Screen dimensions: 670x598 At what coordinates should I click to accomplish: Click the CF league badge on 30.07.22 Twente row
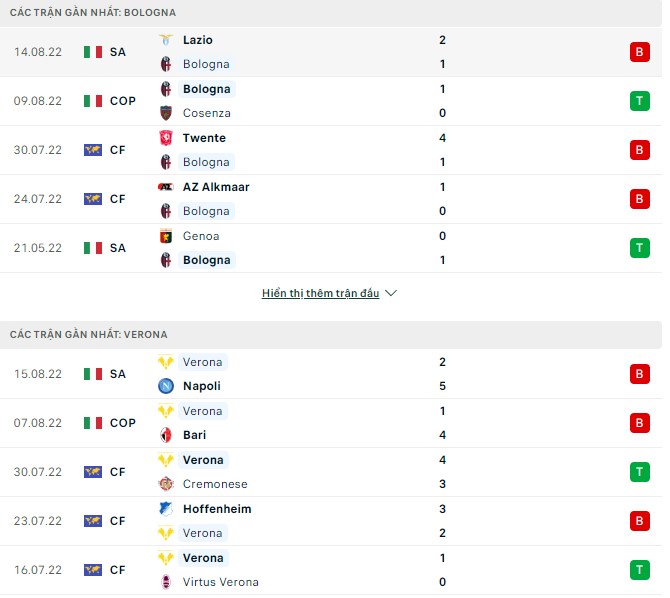pyautogui.click(x=104, y=150)
